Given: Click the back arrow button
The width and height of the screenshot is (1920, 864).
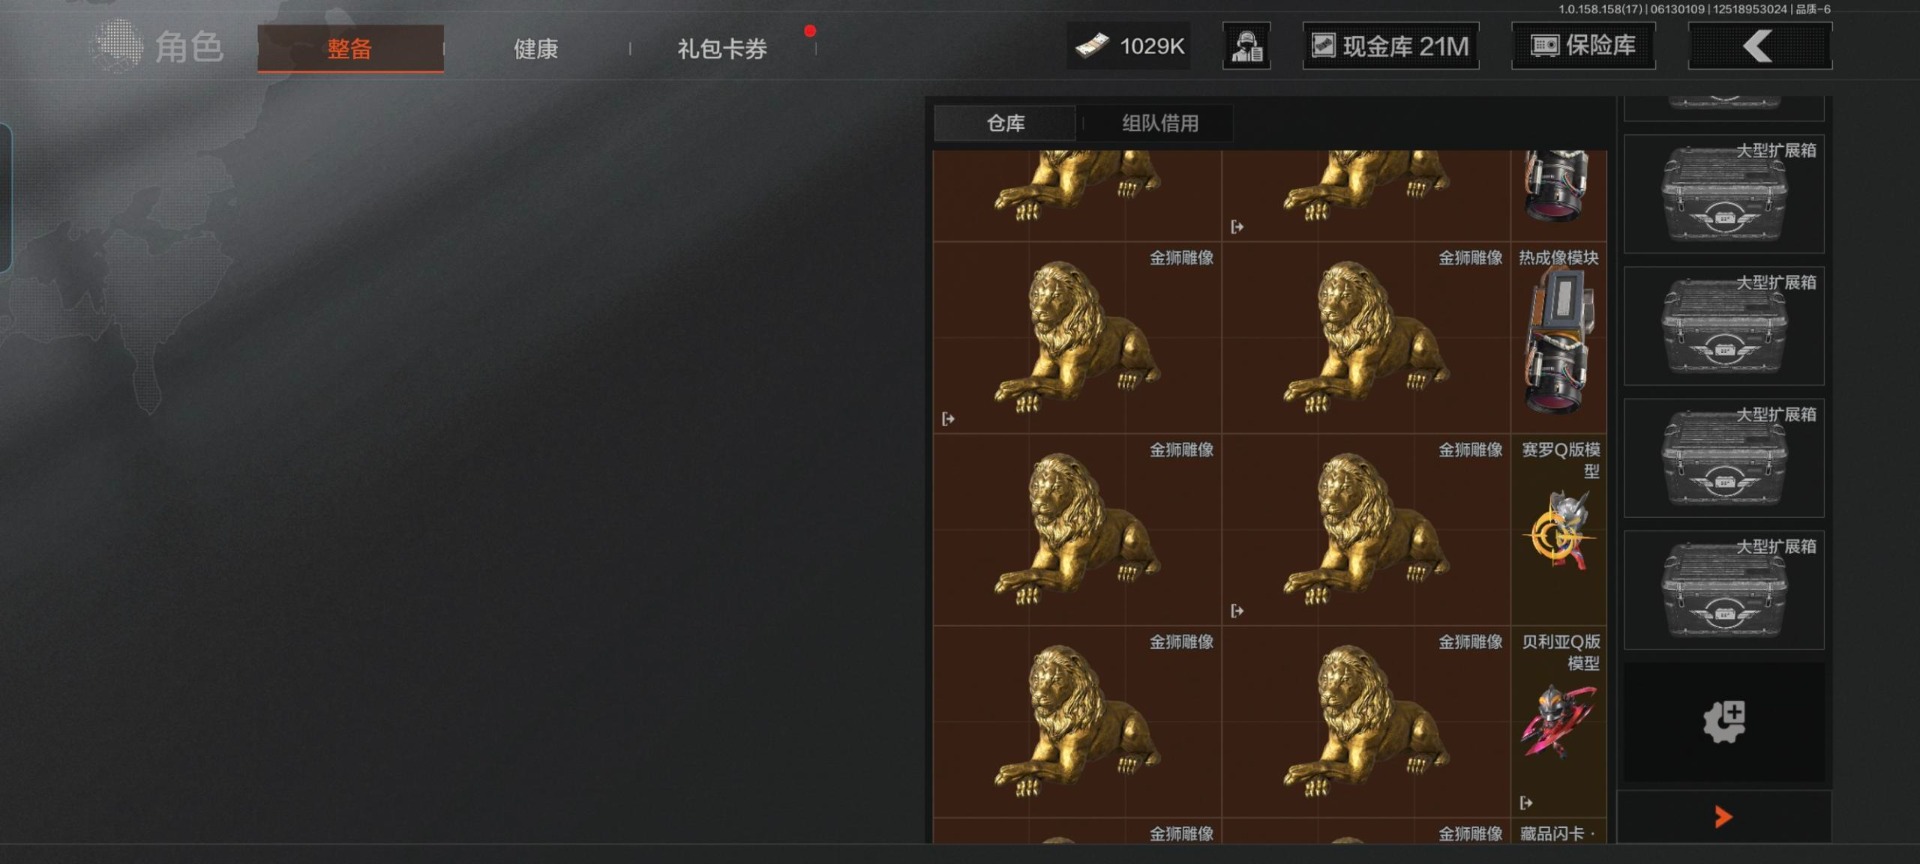Looking at the screenshot, I should [x=1759, y=46].
